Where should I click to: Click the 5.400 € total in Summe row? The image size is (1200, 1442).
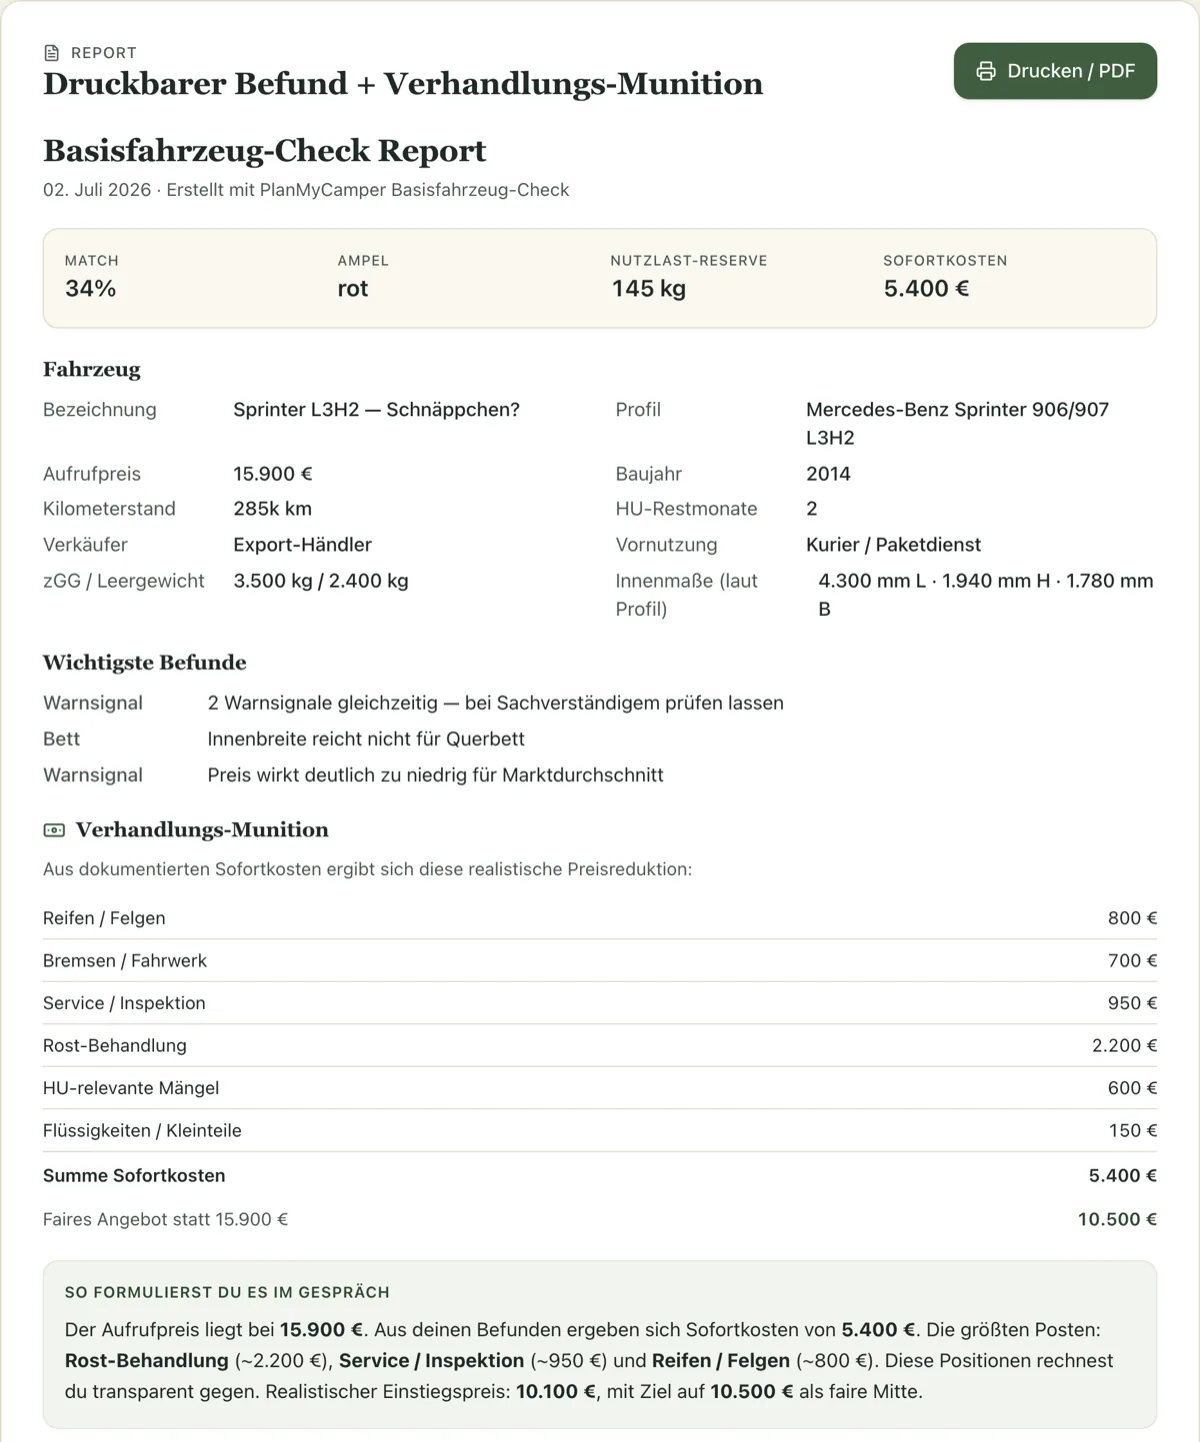tap(1123, 1176)
